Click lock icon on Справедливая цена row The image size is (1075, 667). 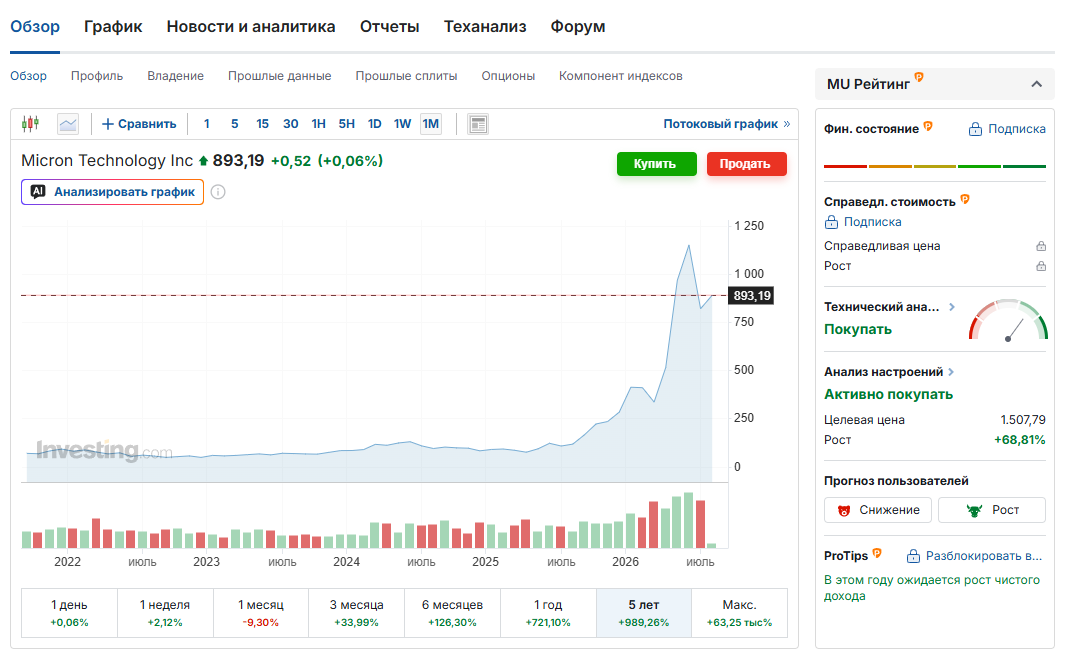(x=1041, y=246)
